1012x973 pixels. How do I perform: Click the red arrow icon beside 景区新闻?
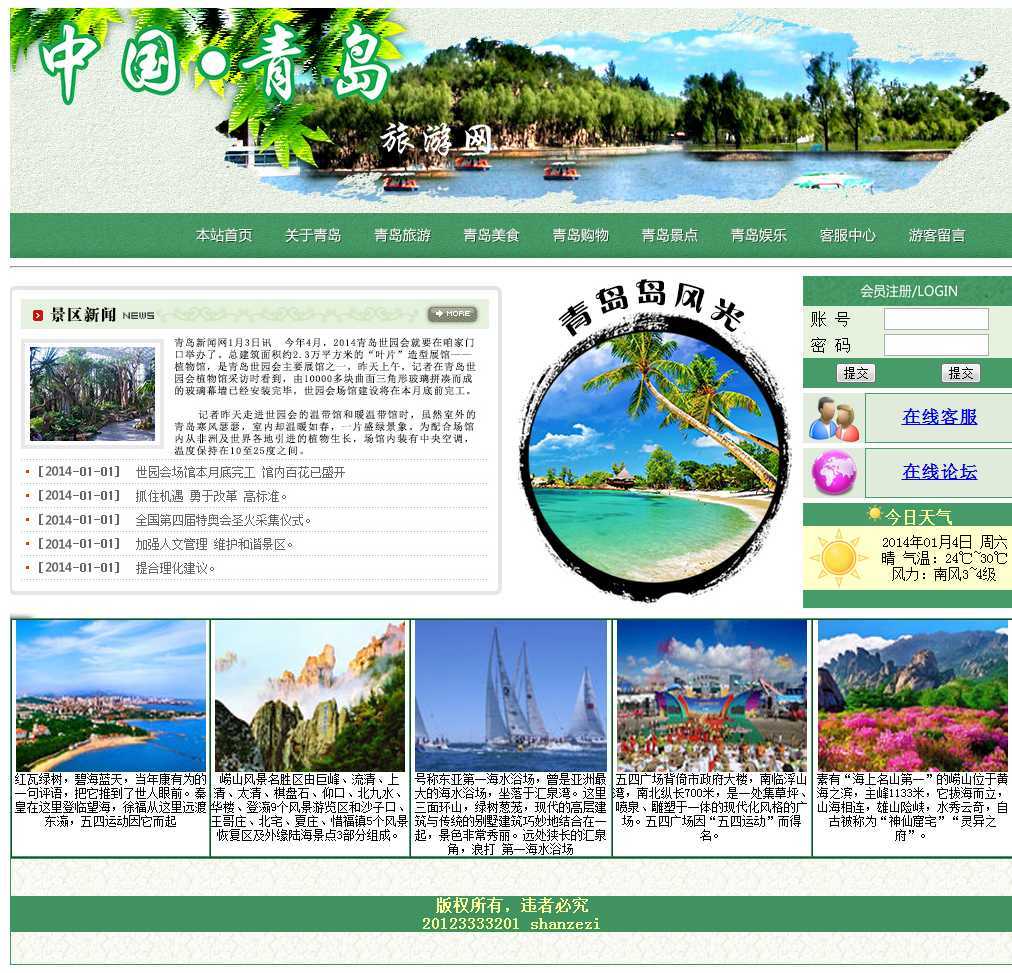coord(38,315)
